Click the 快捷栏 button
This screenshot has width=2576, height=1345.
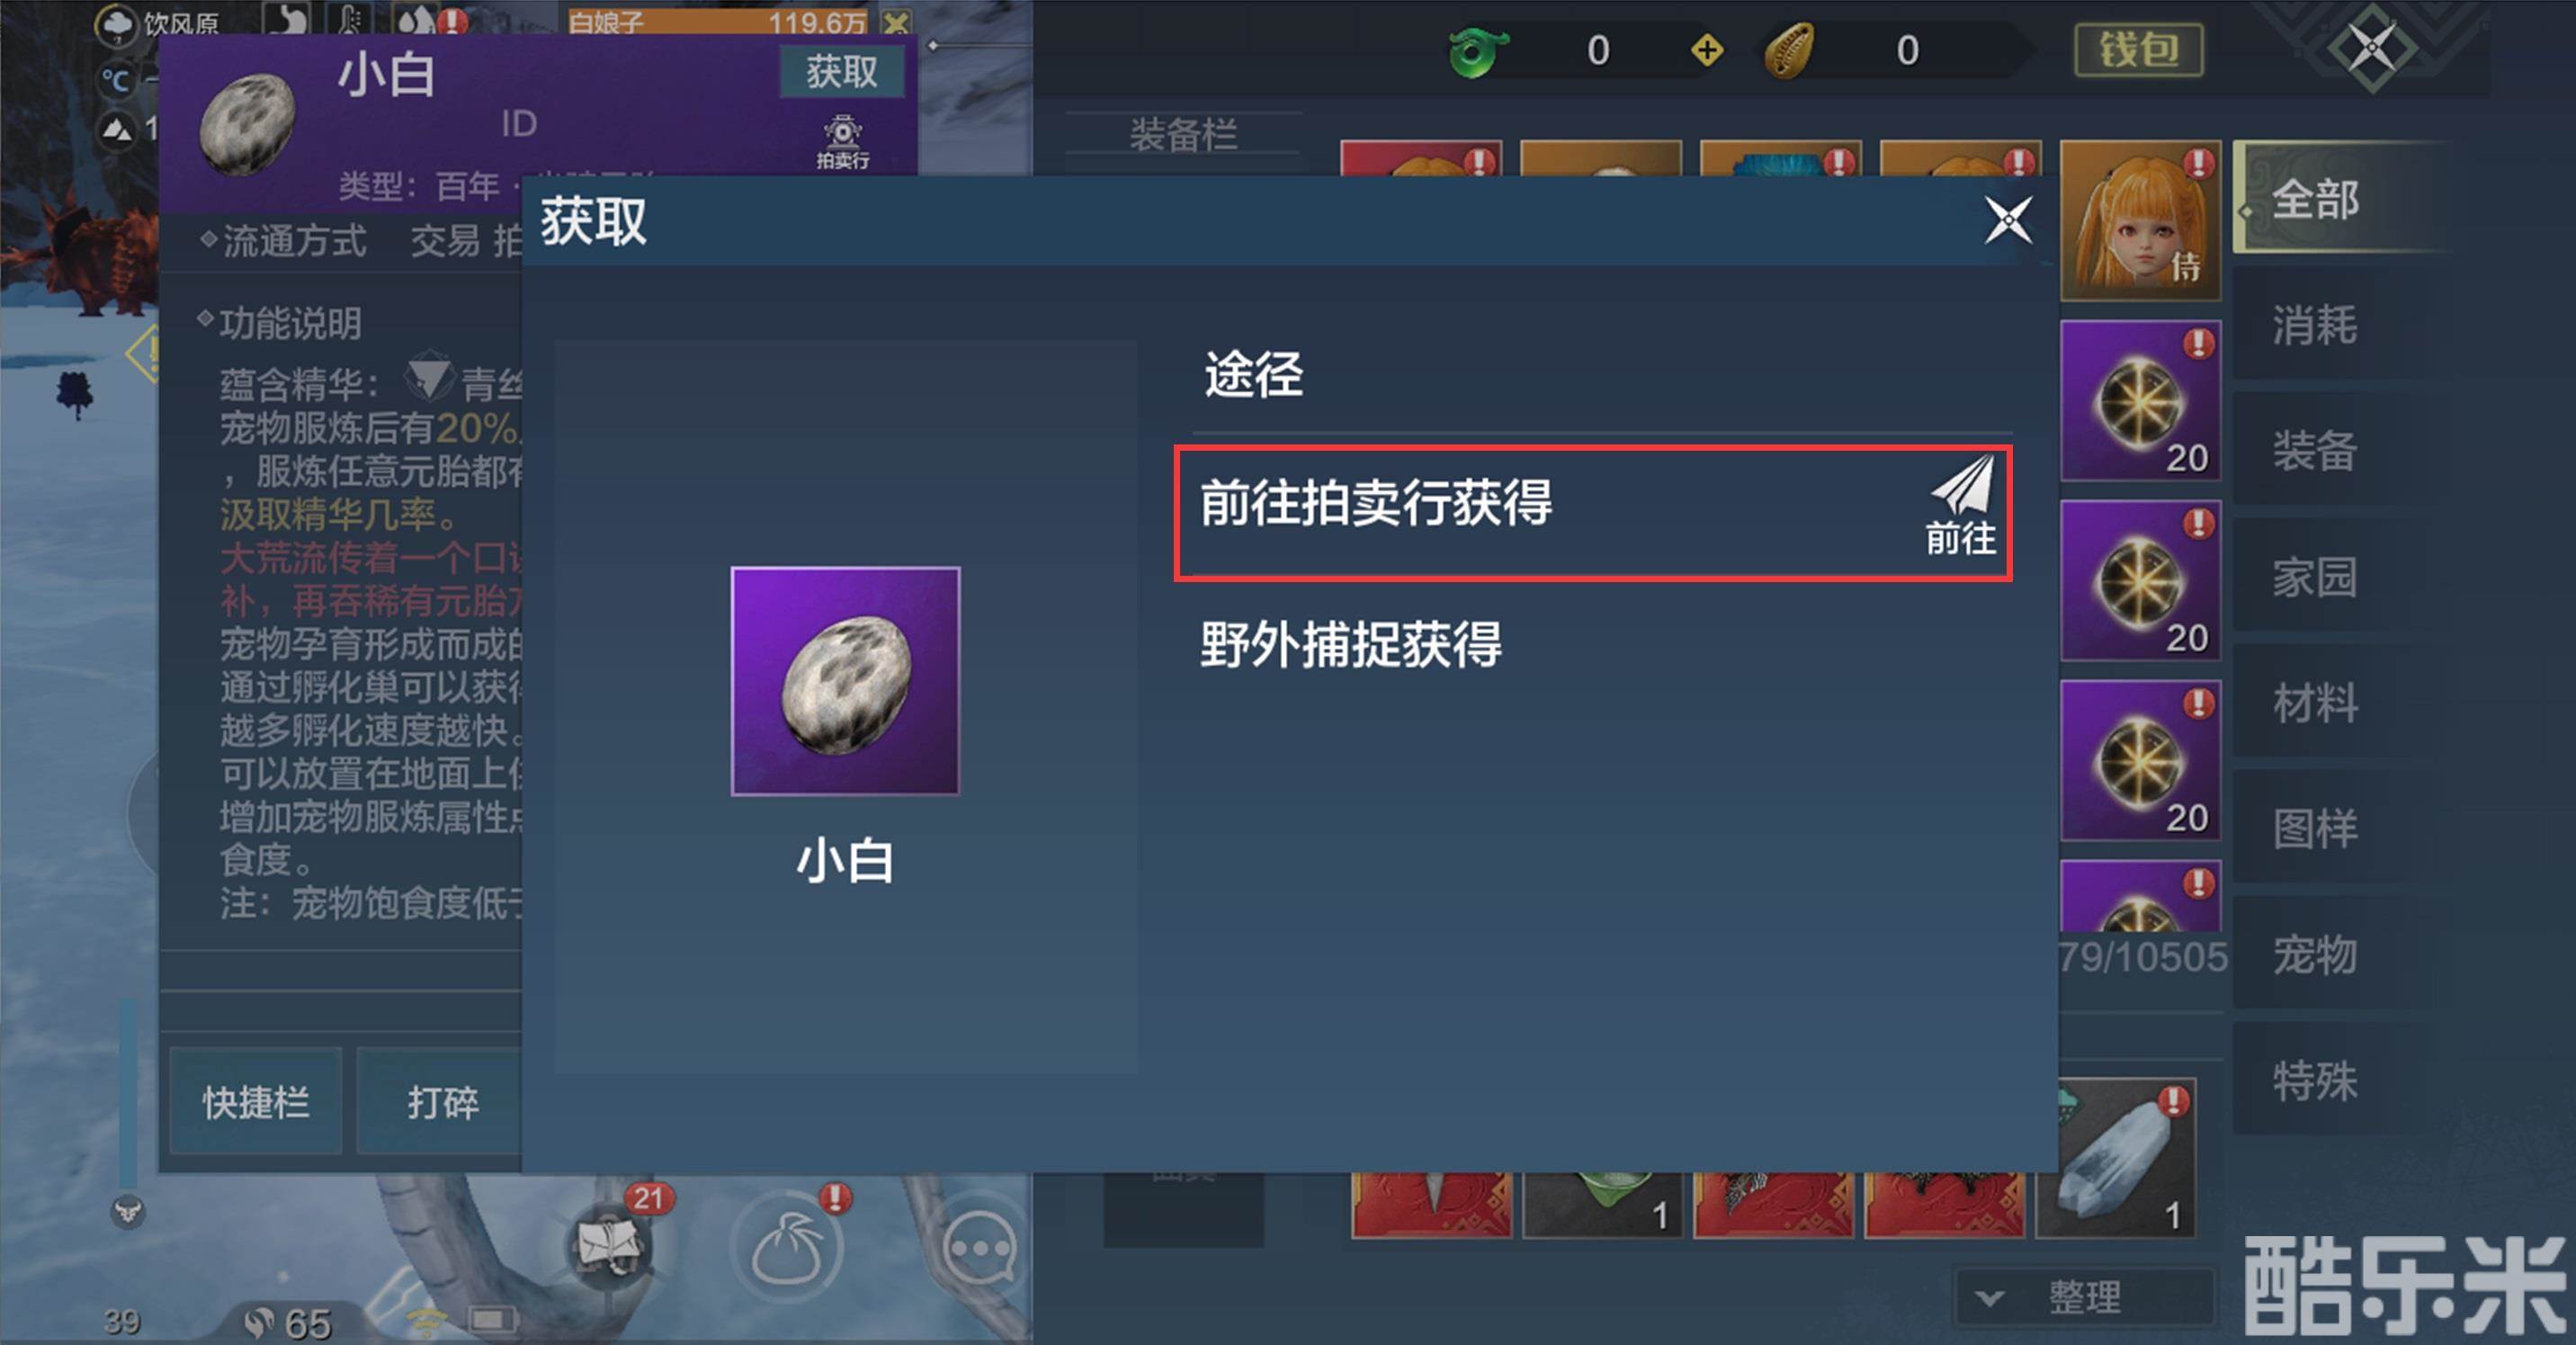coord(256,1102)
